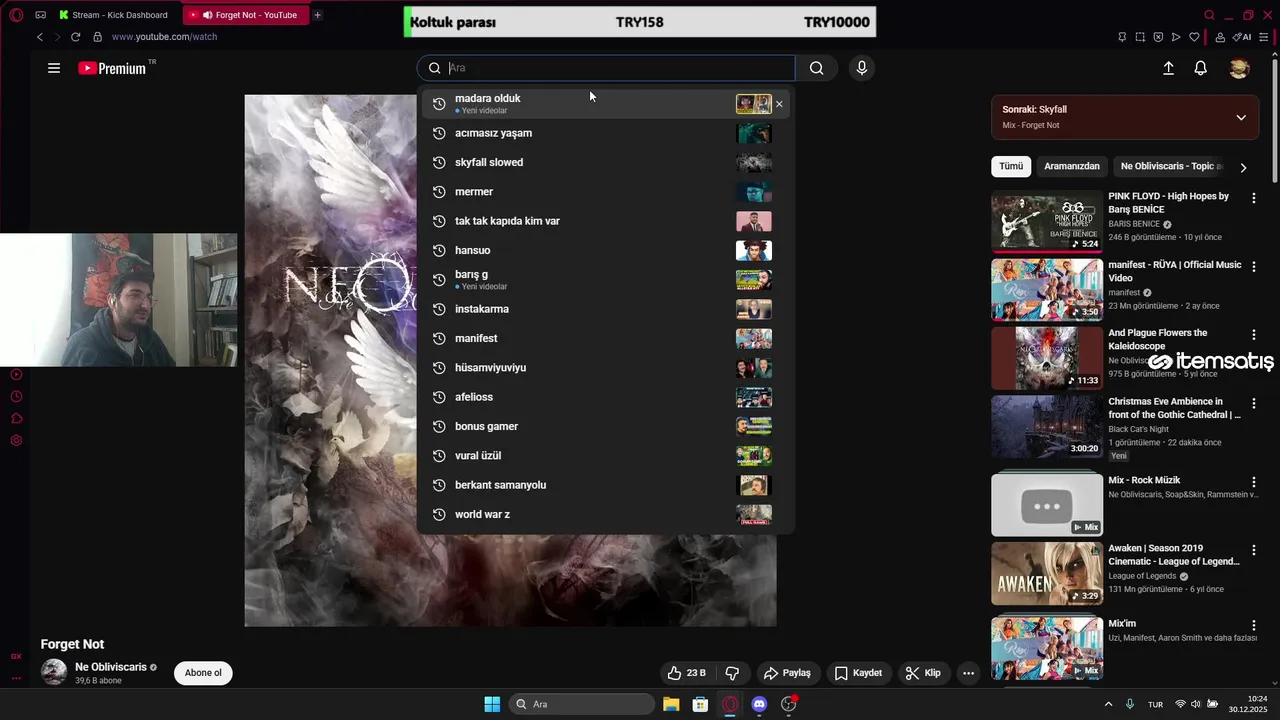Open Opera sidebar settings gear
This screenshot has width=1280, height=720.
[16, 440]
